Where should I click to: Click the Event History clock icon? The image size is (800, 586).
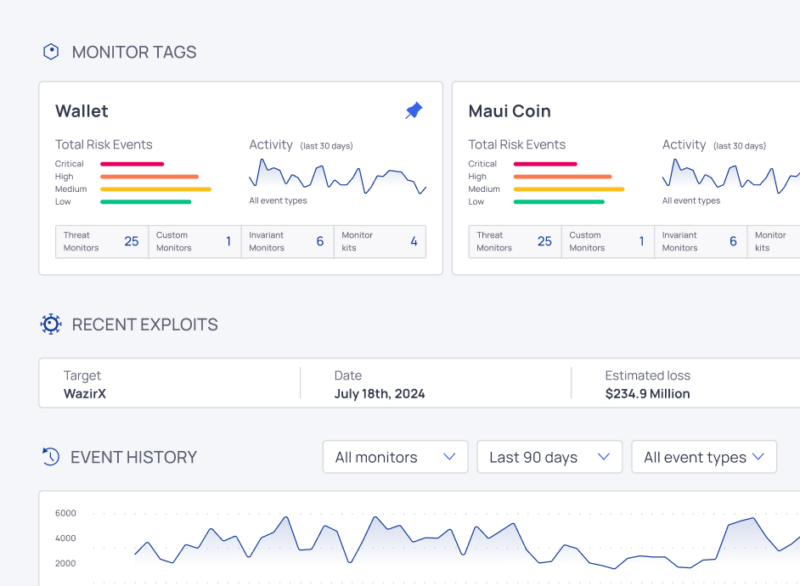[51, 457]
